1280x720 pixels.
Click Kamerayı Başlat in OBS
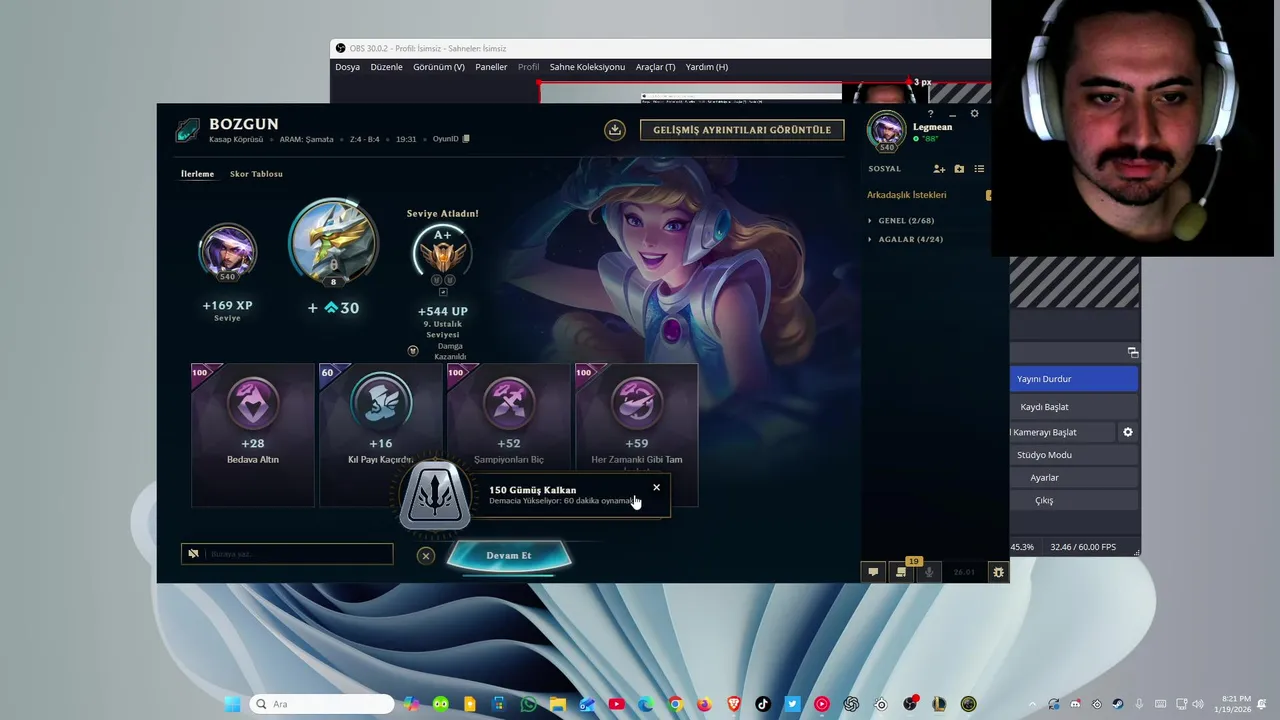click(x=1062, y=432)
